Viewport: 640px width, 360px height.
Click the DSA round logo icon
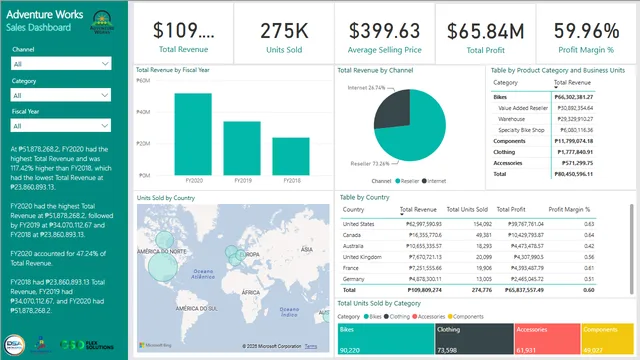click(14, 344)
